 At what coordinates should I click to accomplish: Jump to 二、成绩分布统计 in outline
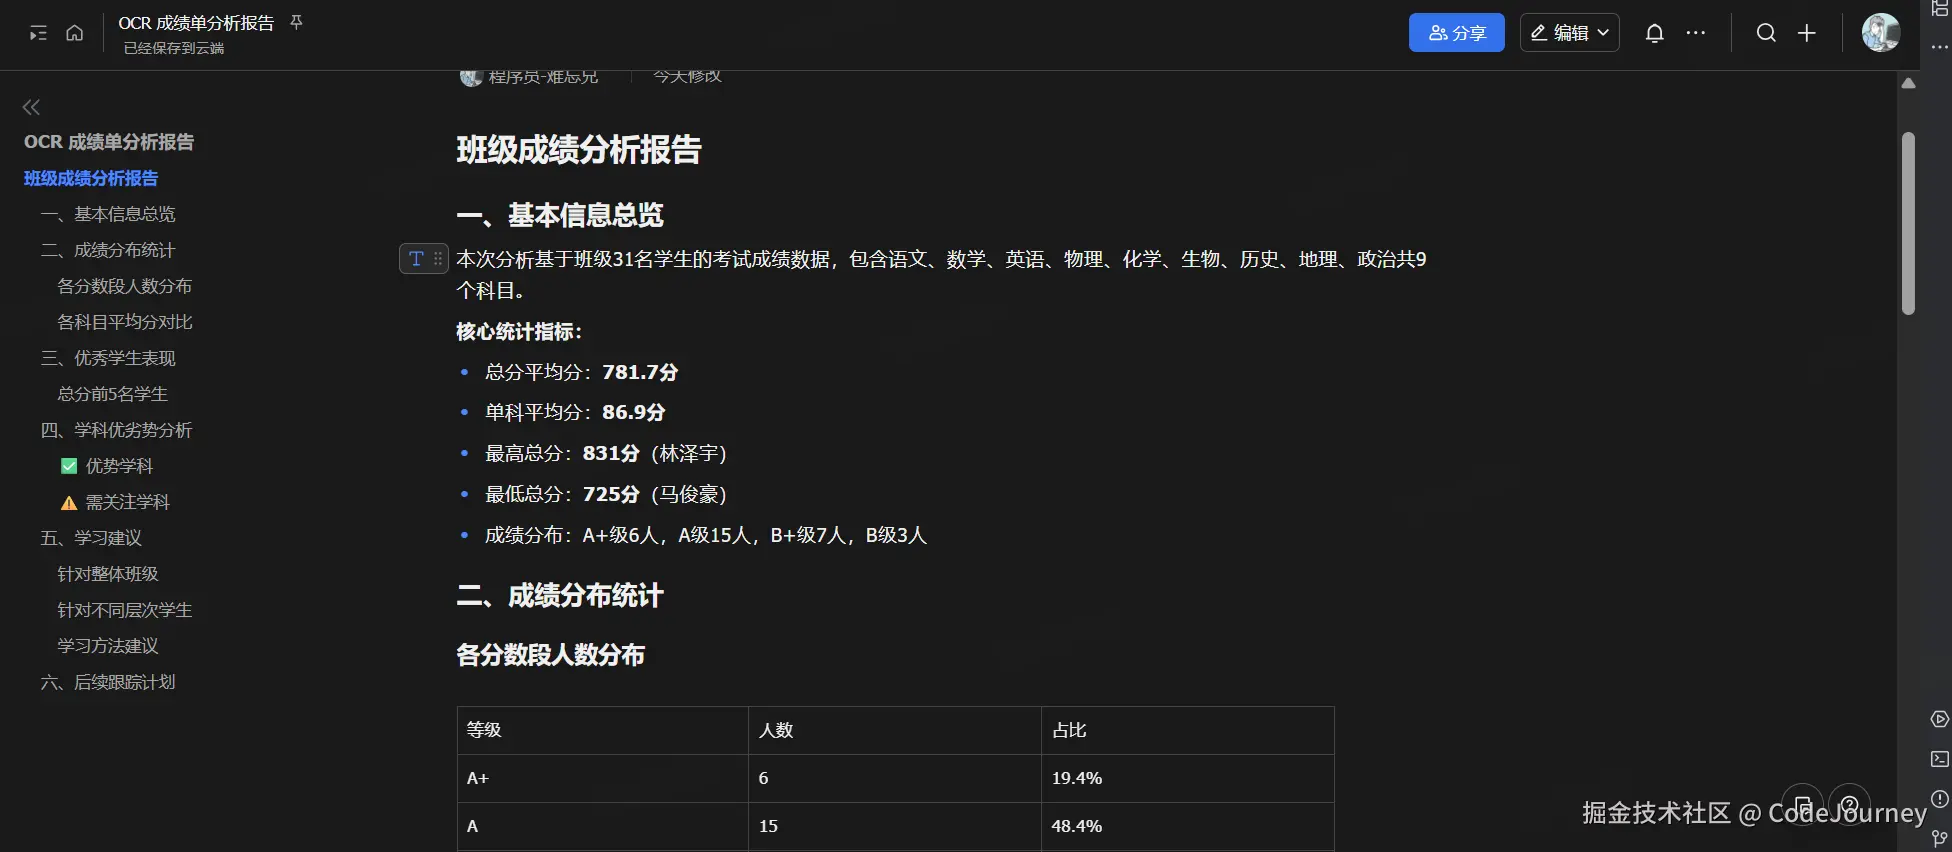tap(108, 250)
